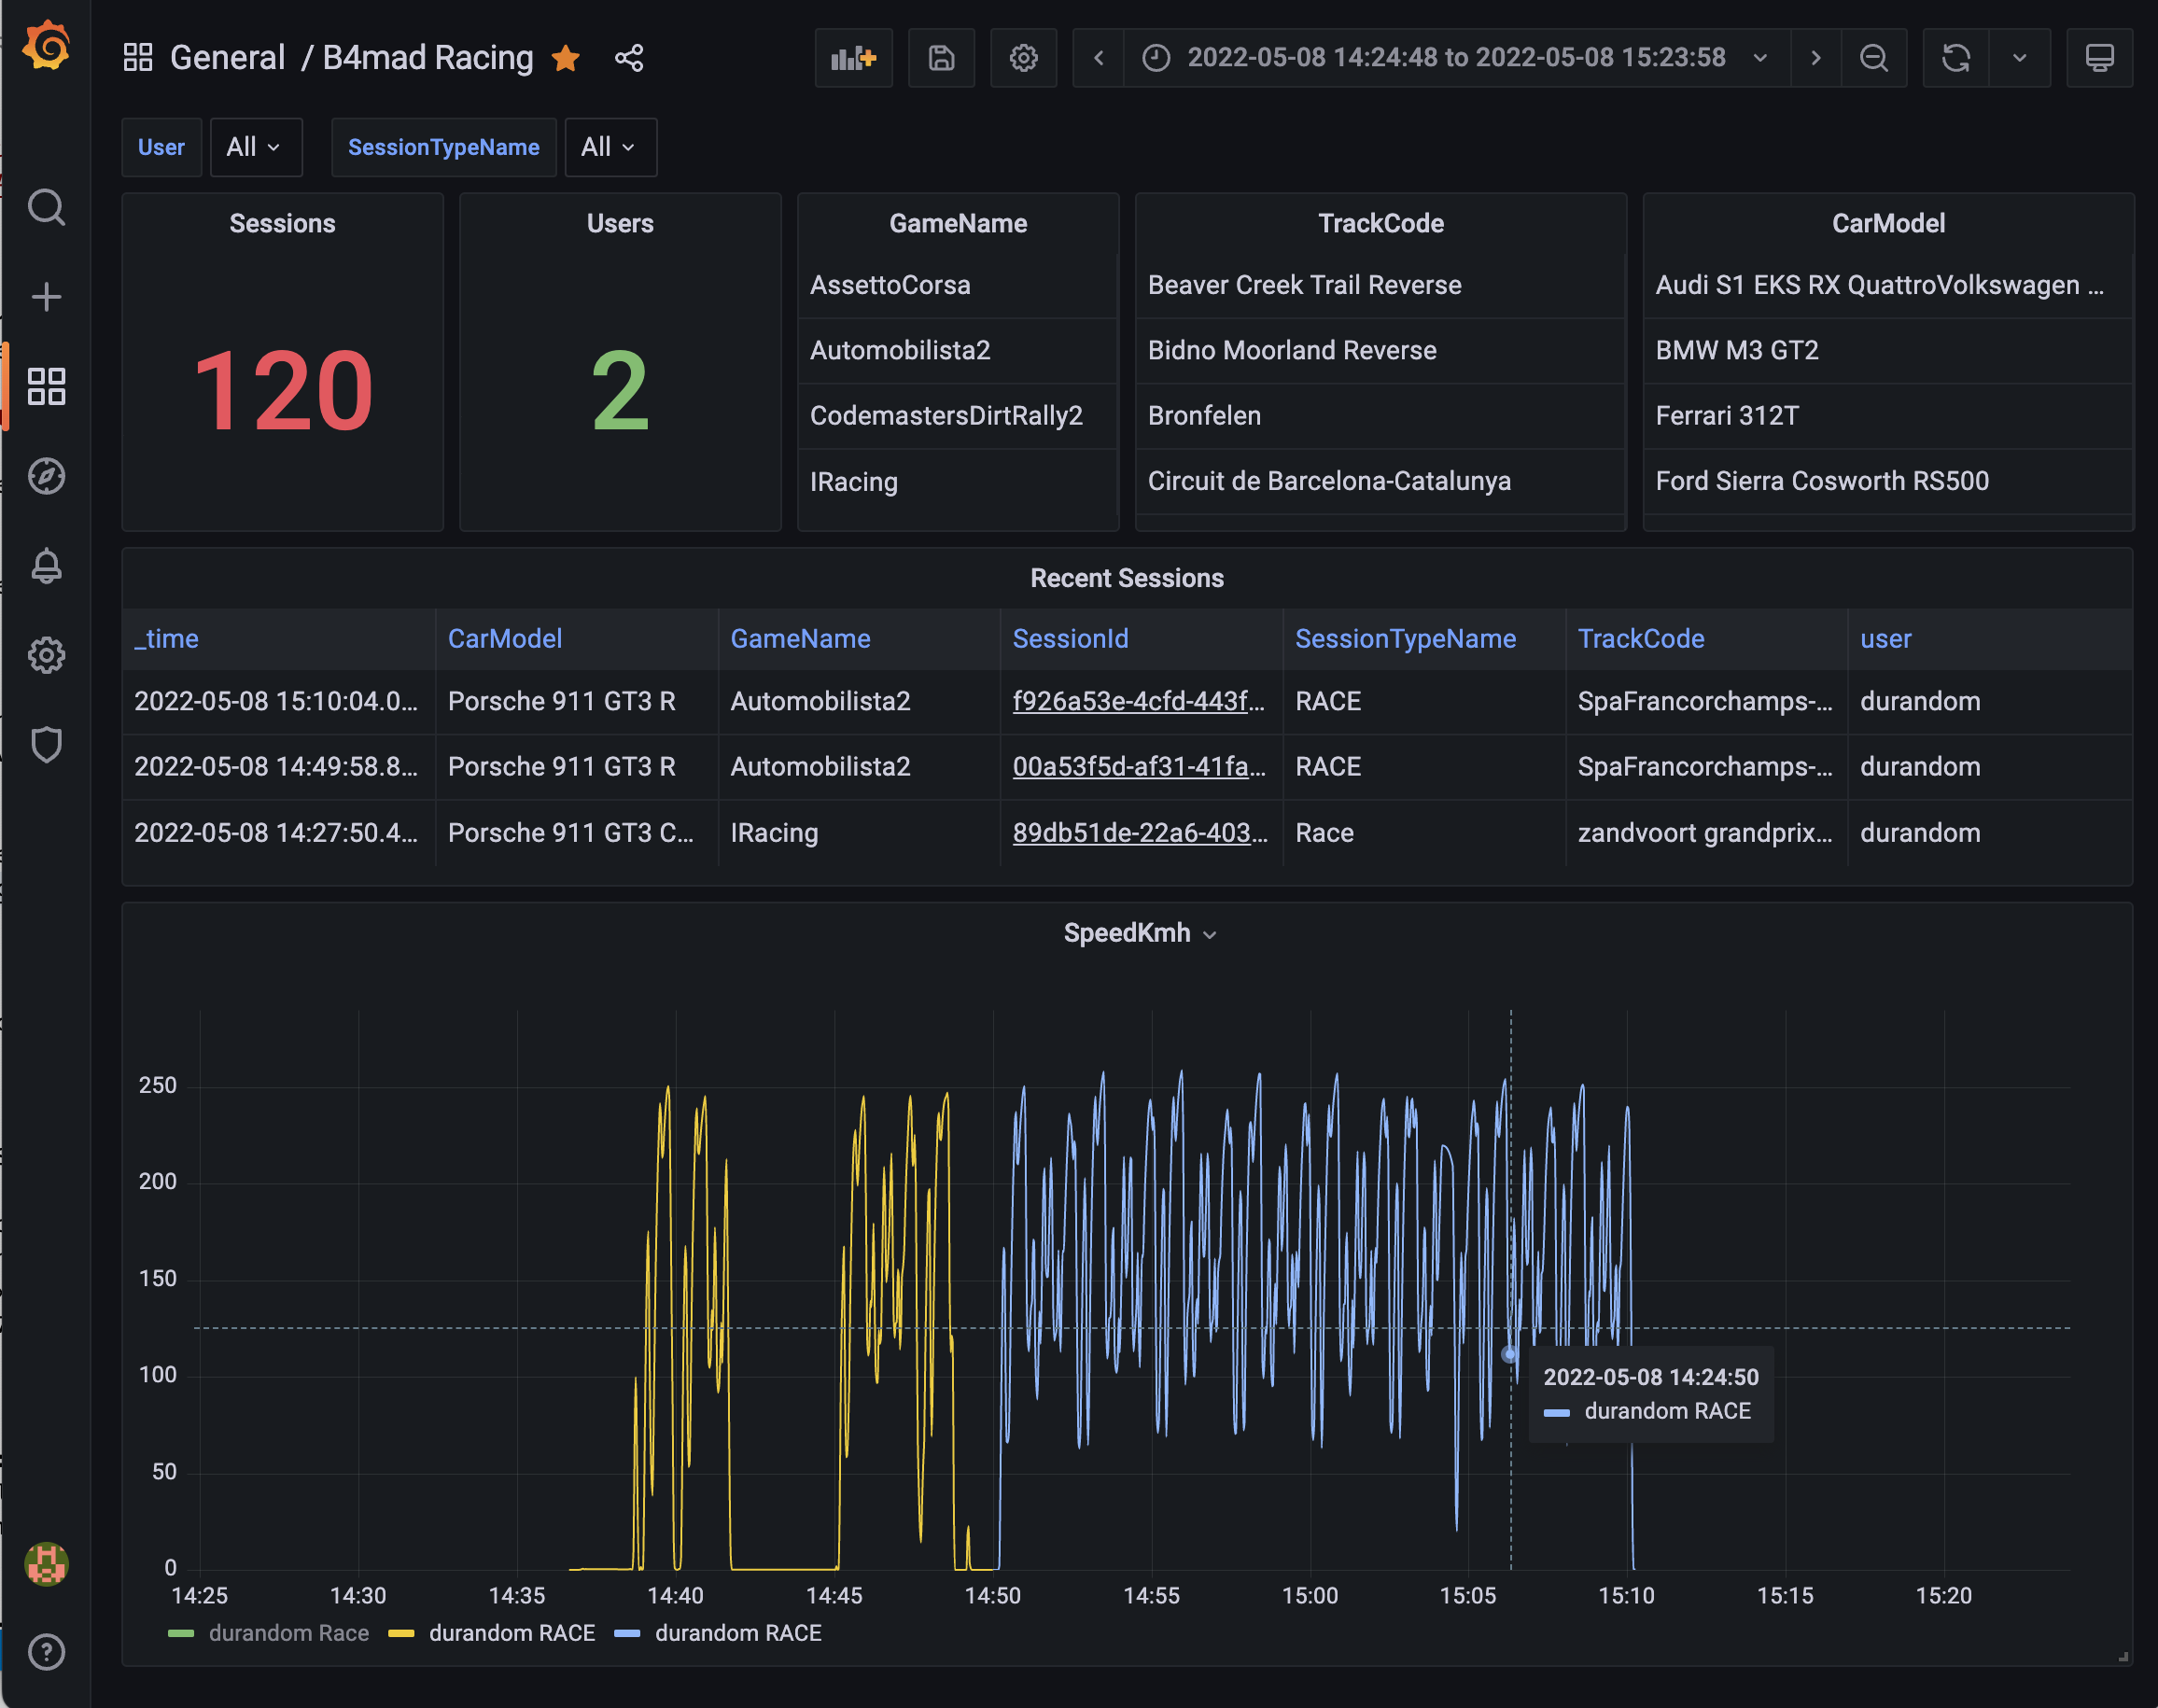The height and width of the screenshot is (1708, 2158).
Task: Open Alerting bell in sidebar
Action: click(x=46, y=566)
